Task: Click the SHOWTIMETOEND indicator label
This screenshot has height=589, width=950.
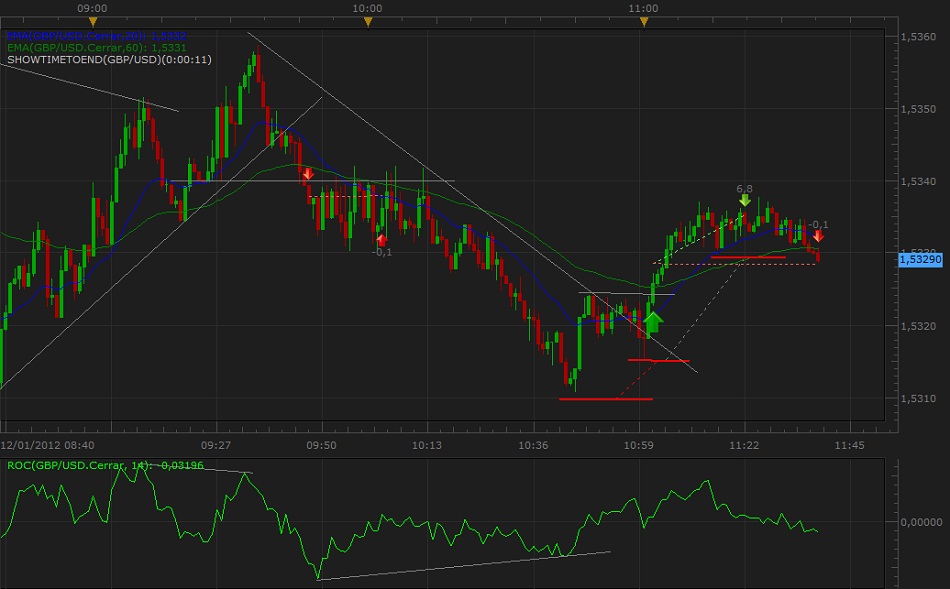Action: 109,60
